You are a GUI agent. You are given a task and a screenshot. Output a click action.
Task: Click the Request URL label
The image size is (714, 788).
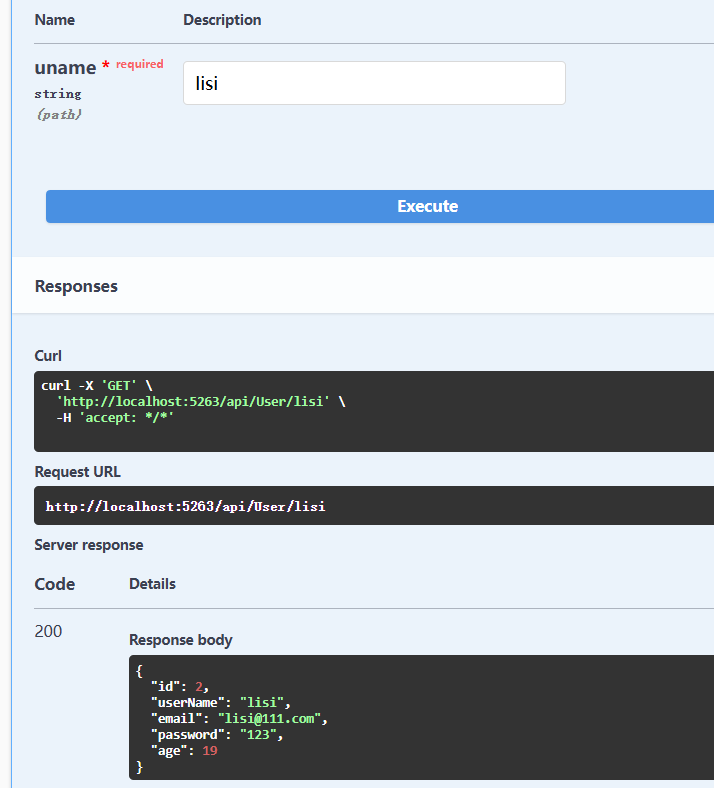coord(77,472)
